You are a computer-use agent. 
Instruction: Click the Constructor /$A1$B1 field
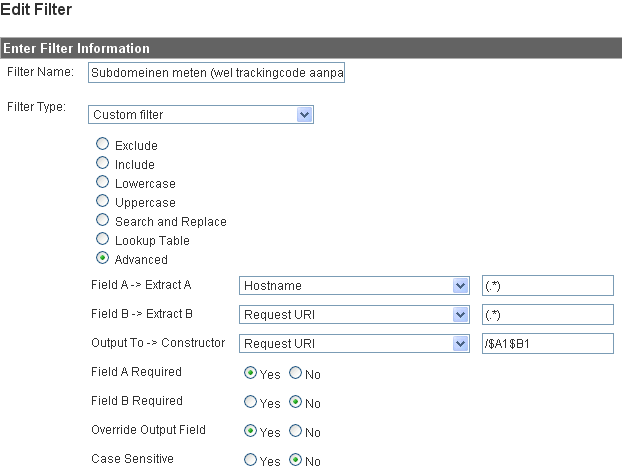[x=548, y=344]
